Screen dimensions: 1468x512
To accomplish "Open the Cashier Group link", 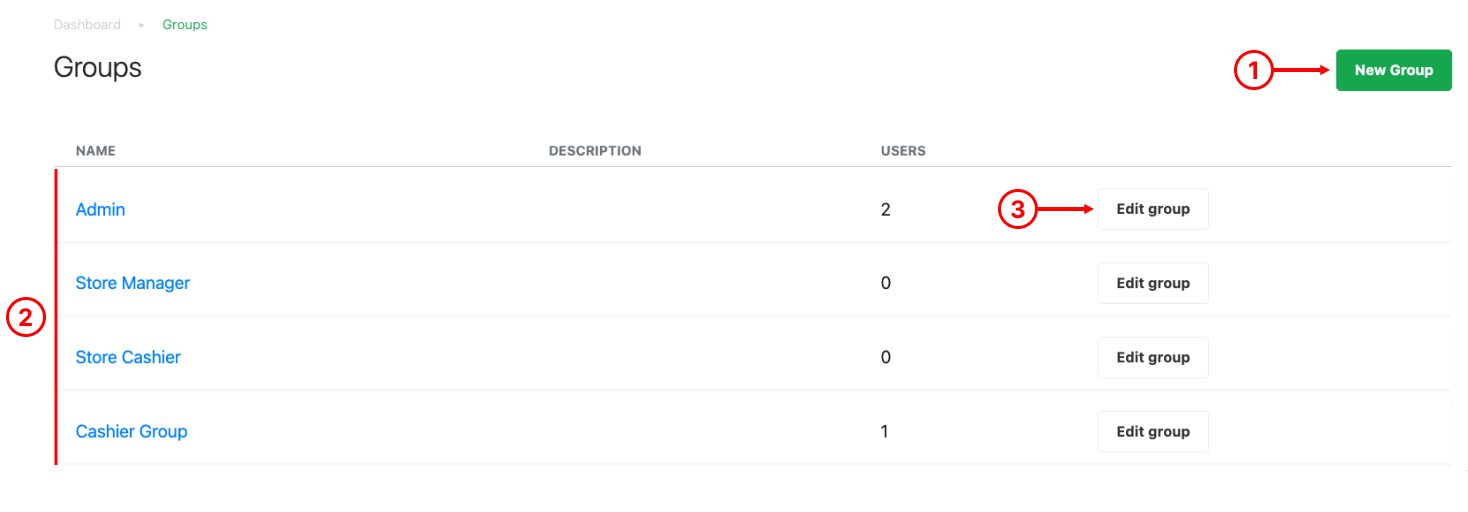I will tap(132, 431).
